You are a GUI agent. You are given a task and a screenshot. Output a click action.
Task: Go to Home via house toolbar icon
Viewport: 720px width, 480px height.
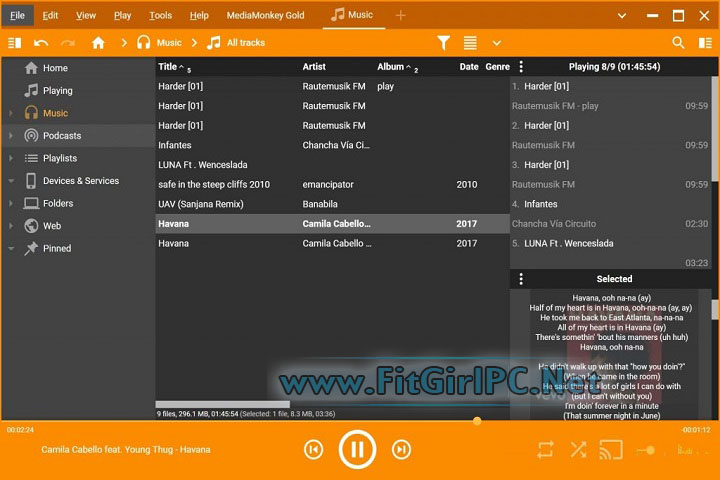98,43
